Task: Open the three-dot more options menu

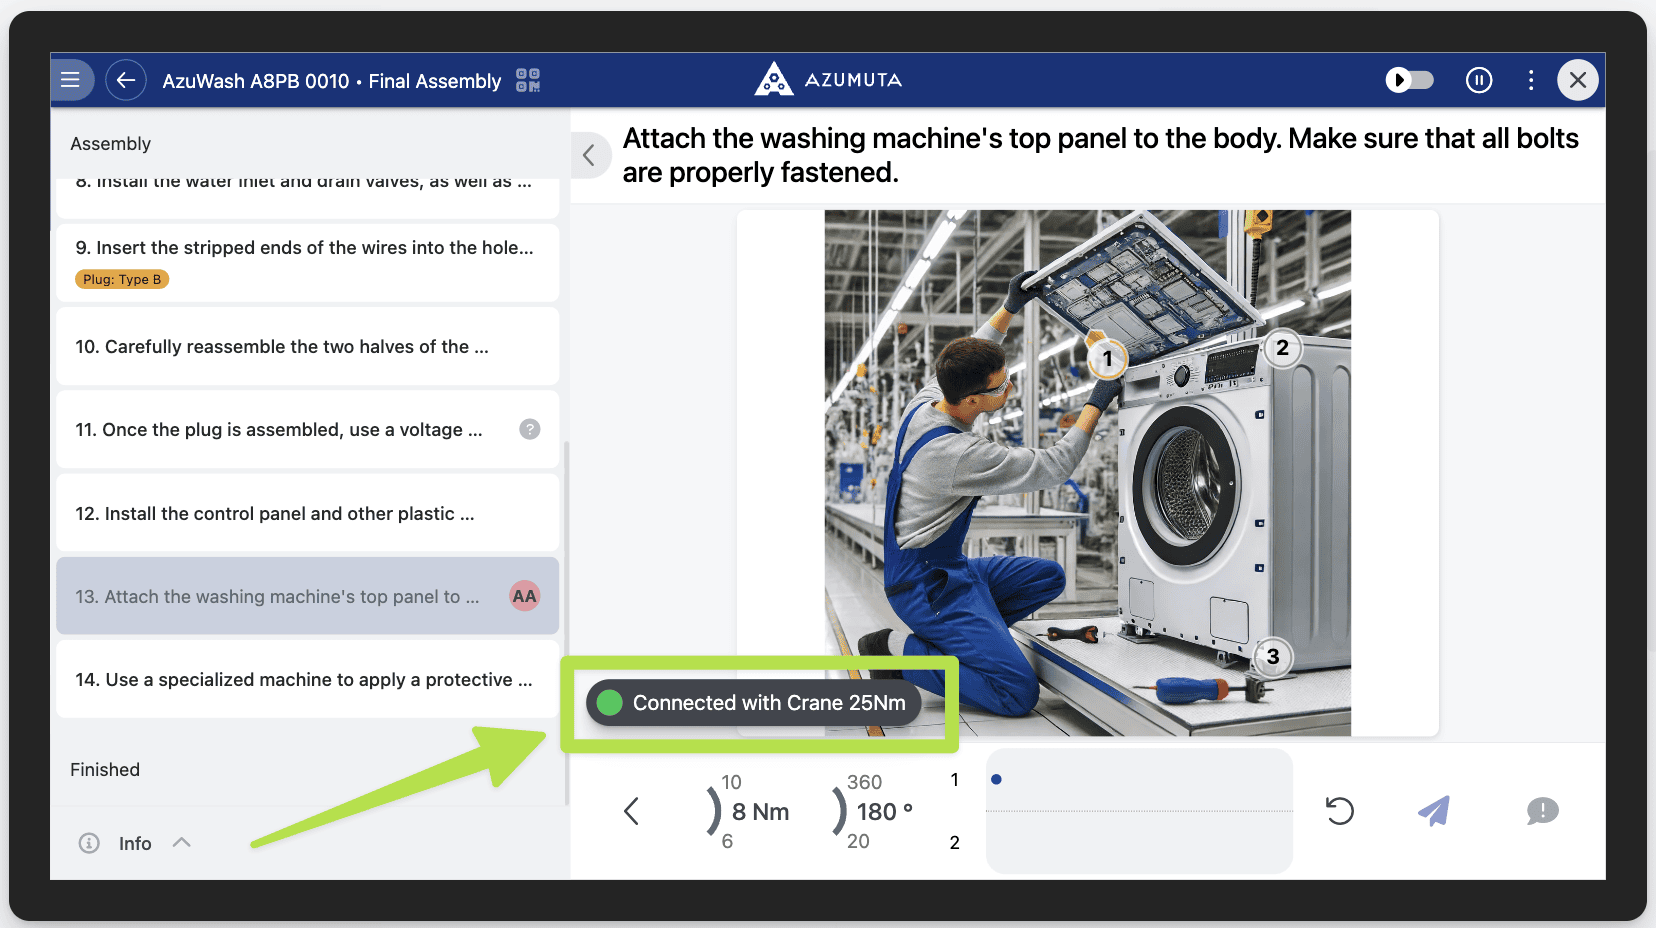Action: 1530,80
